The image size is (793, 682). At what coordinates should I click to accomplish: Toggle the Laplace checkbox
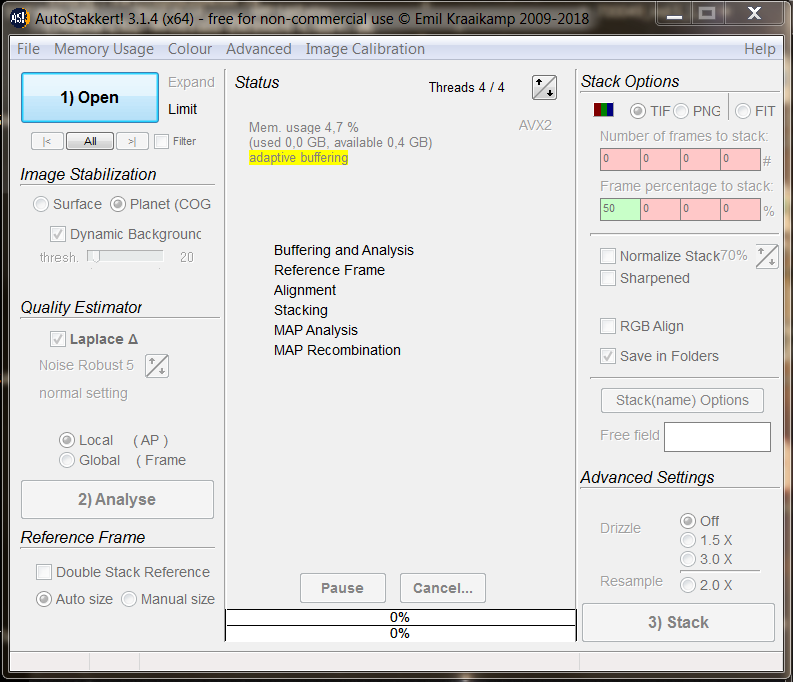point(58,339)
